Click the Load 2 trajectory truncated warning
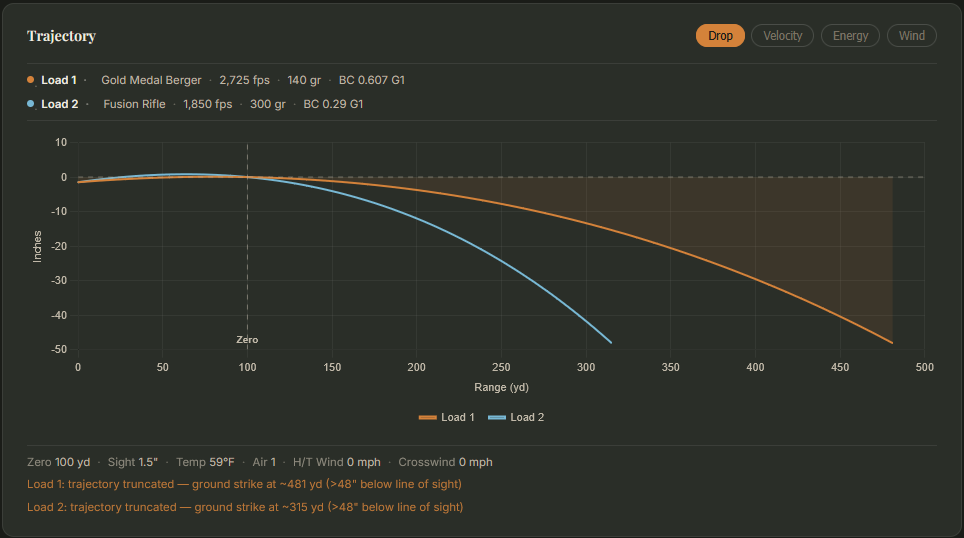Image resolution: width=964 pixels, height=538 pixels. click(x=245, y=507)
